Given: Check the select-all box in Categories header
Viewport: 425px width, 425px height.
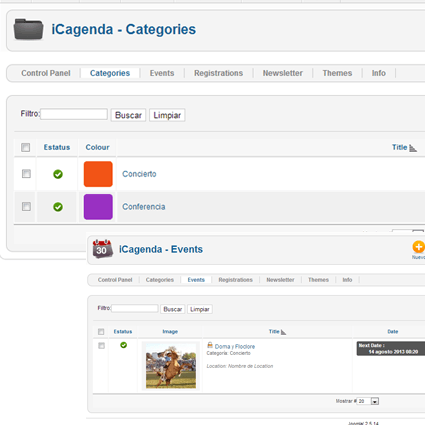Looking at the screenshot, I should coord(25,147).
